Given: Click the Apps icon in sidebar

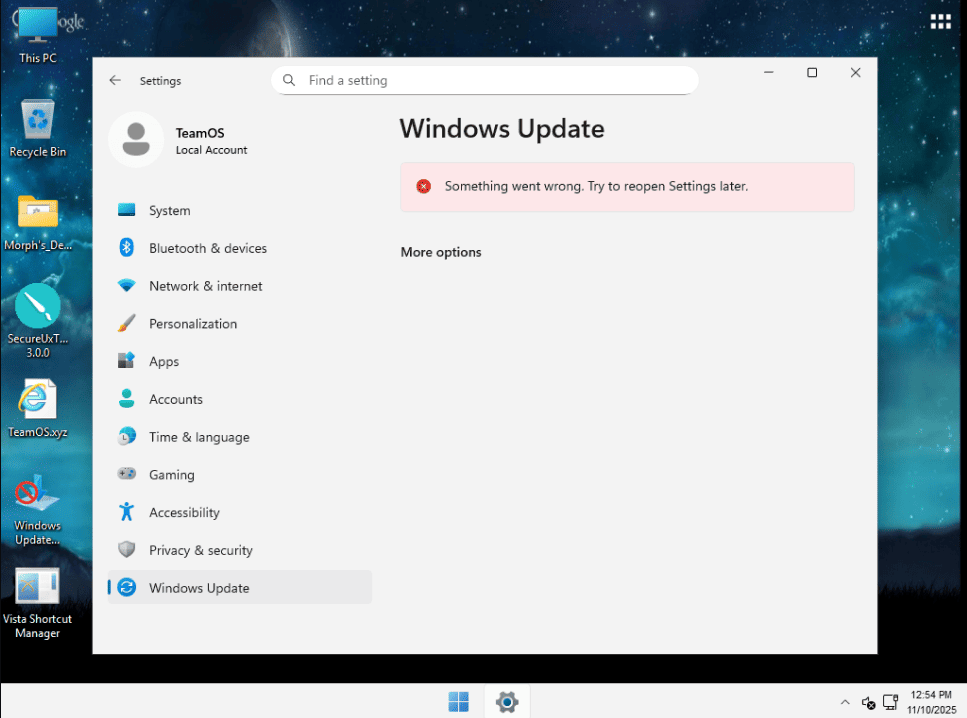Looking at the screenshot, I should (x=126, y=361).
